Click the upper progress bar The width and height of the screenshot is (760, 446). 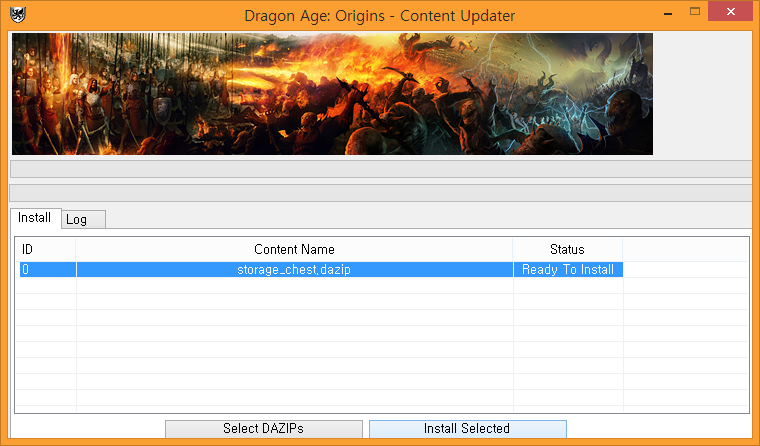tap(380, 169)
